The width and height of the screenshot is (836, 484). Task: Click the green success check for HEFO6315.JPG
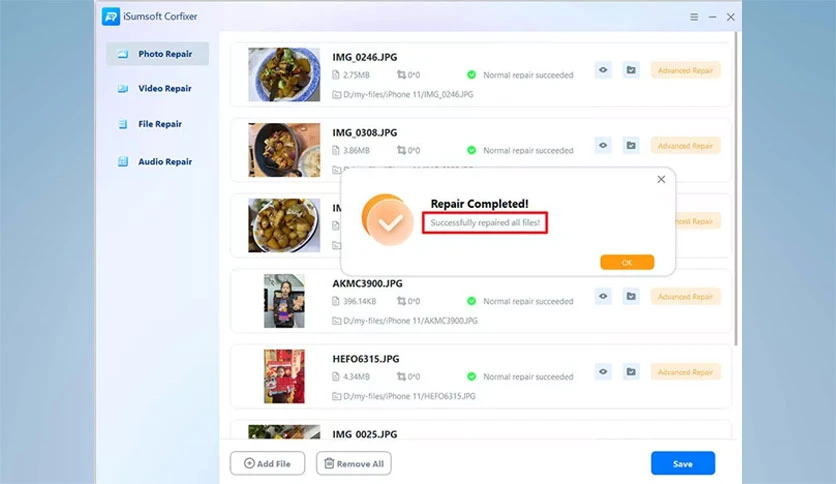[x=471, y=376]
